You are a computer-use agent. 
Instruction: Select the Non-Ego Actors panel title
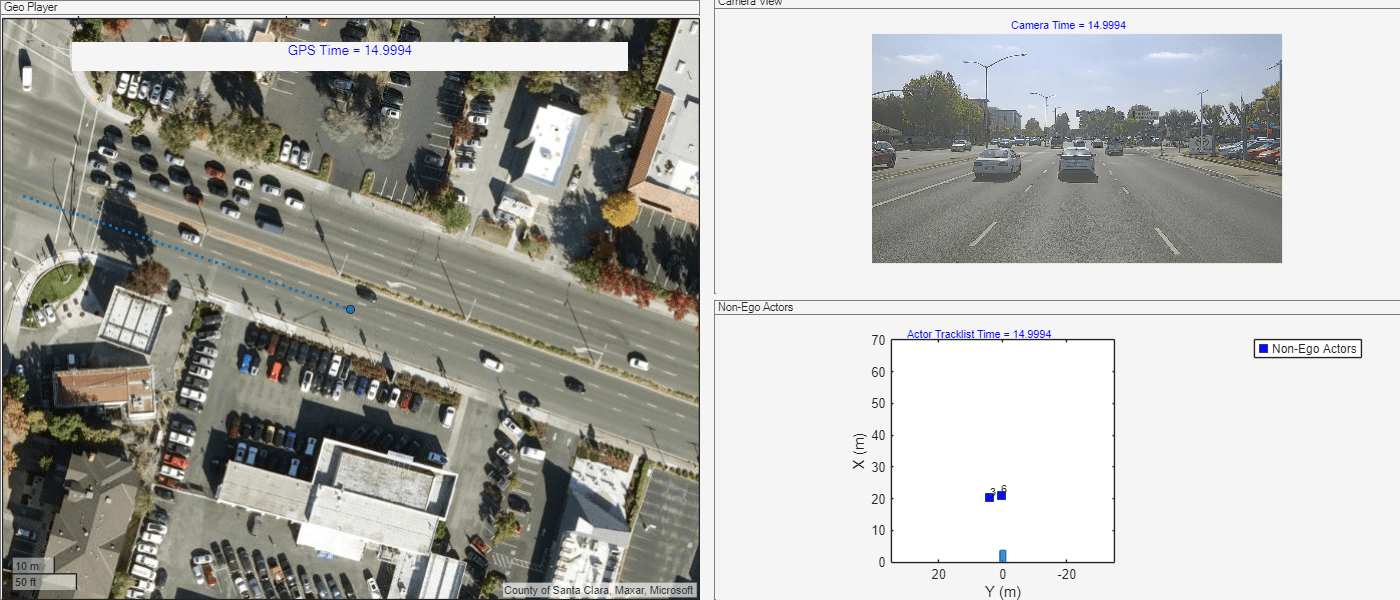755,307
